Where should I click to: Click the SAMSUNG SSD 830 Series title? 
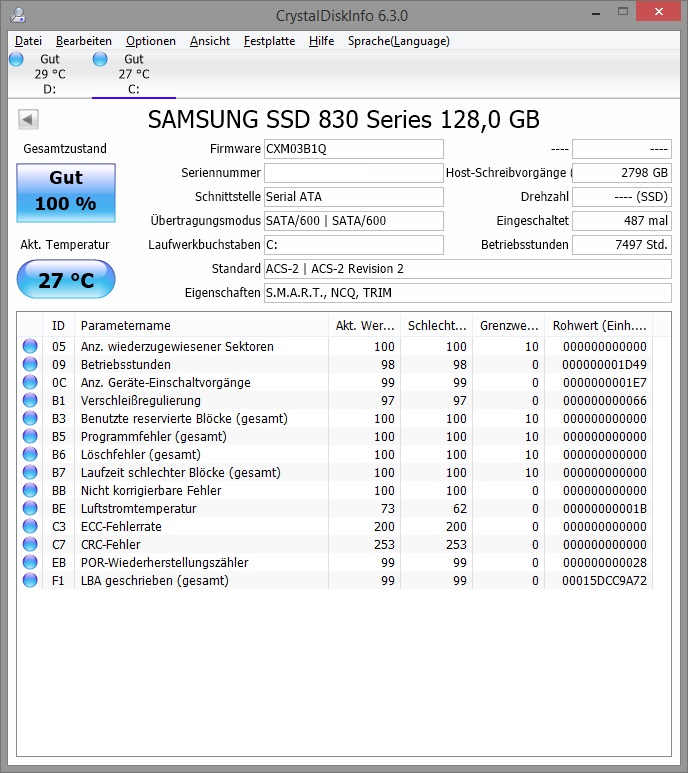(344, 119)
